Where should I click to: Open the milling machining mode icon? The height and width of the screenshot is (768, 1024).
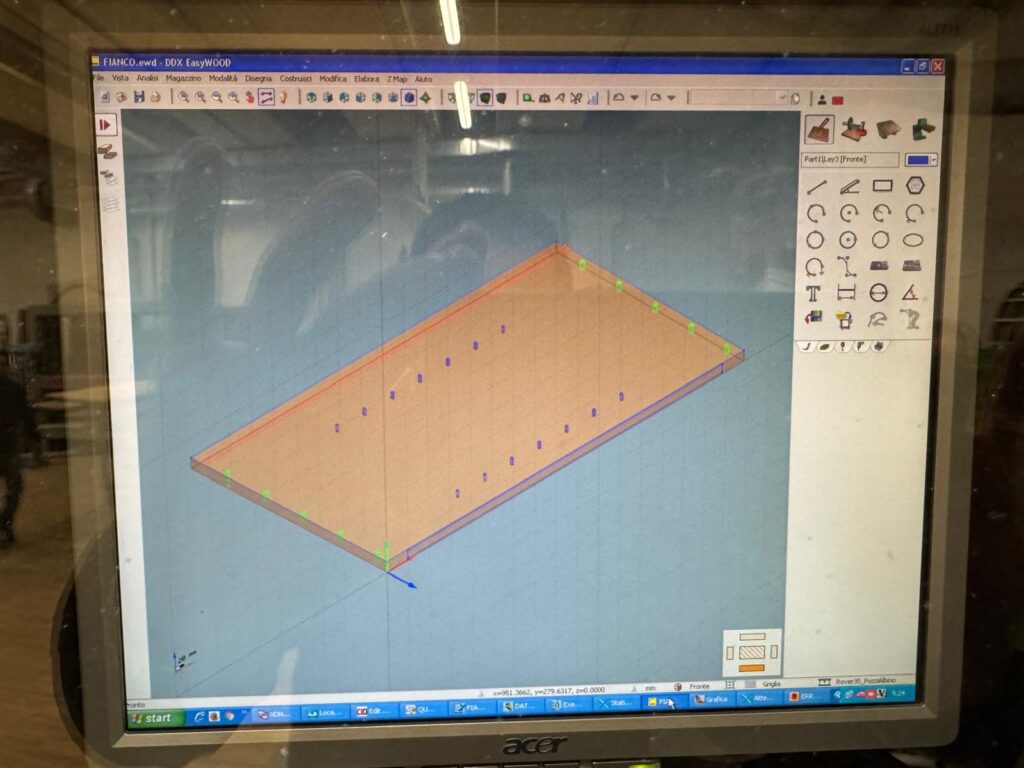(x=855, y=129)
